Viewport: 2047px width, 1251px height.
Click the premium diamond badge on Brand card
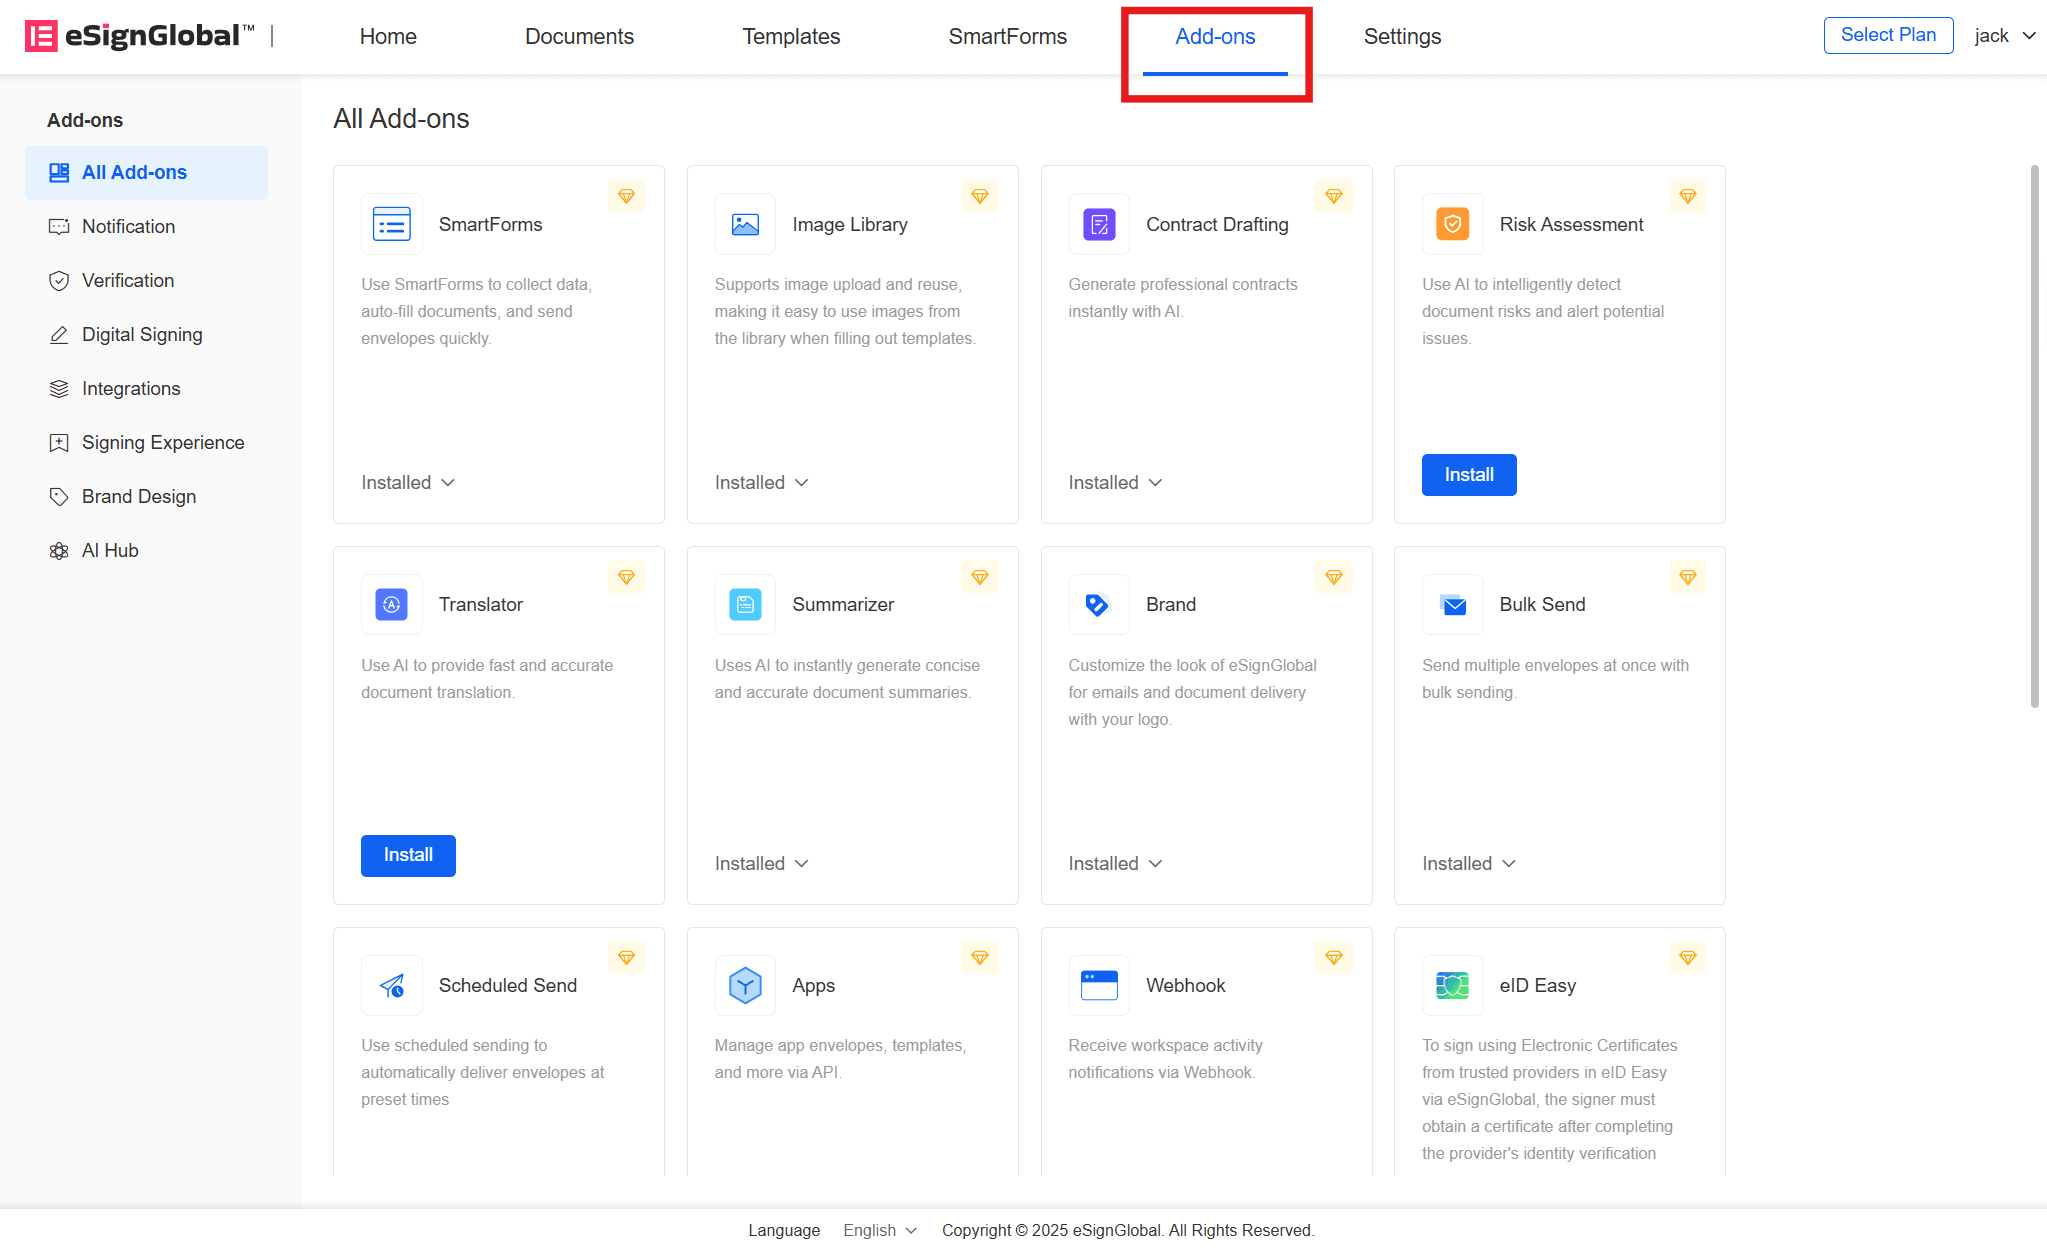[1334, 577]
